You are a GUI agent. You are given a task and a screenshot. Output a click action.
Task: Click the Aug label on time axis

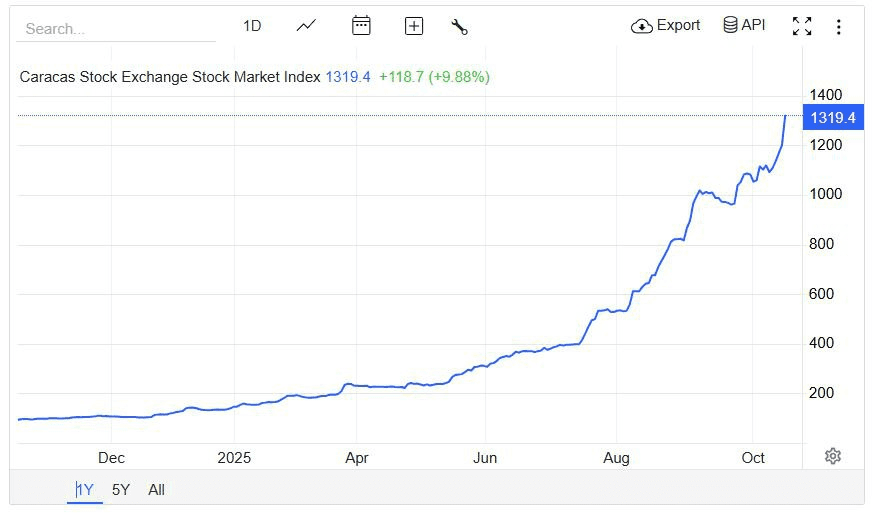617,458
